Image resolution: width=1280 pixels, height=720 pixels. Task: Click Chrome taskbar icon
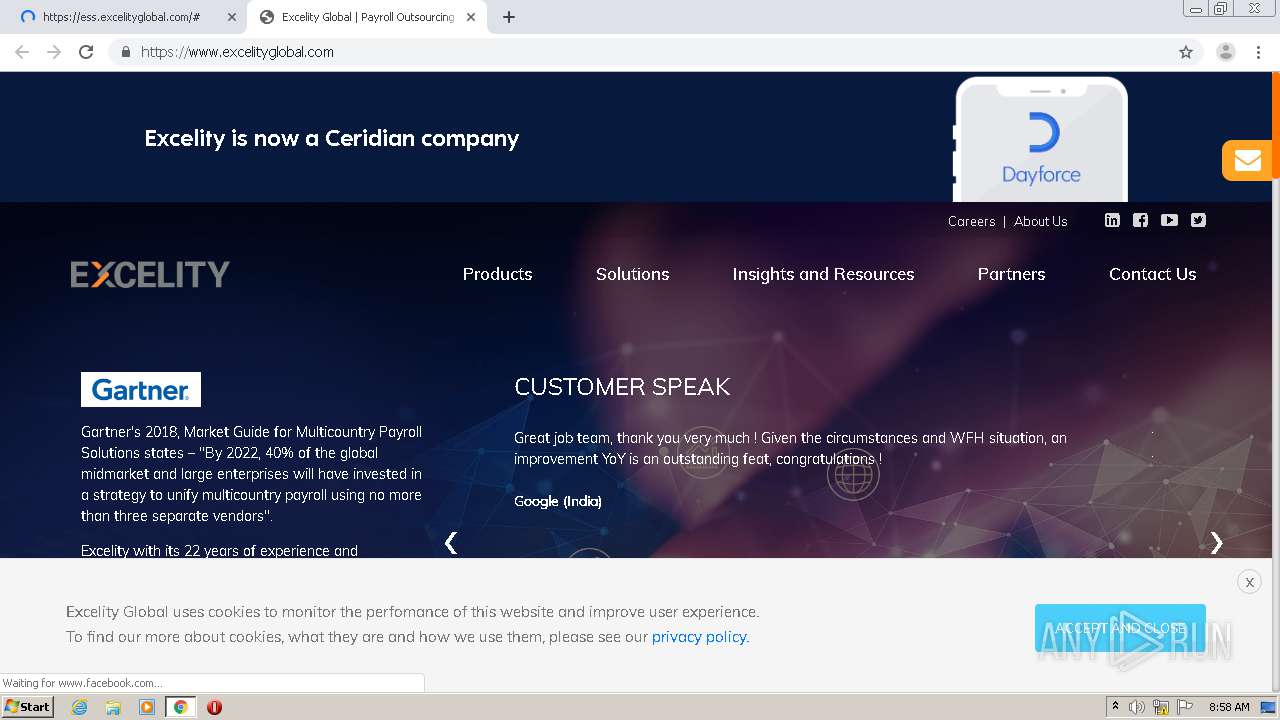[x=180, y=707]
